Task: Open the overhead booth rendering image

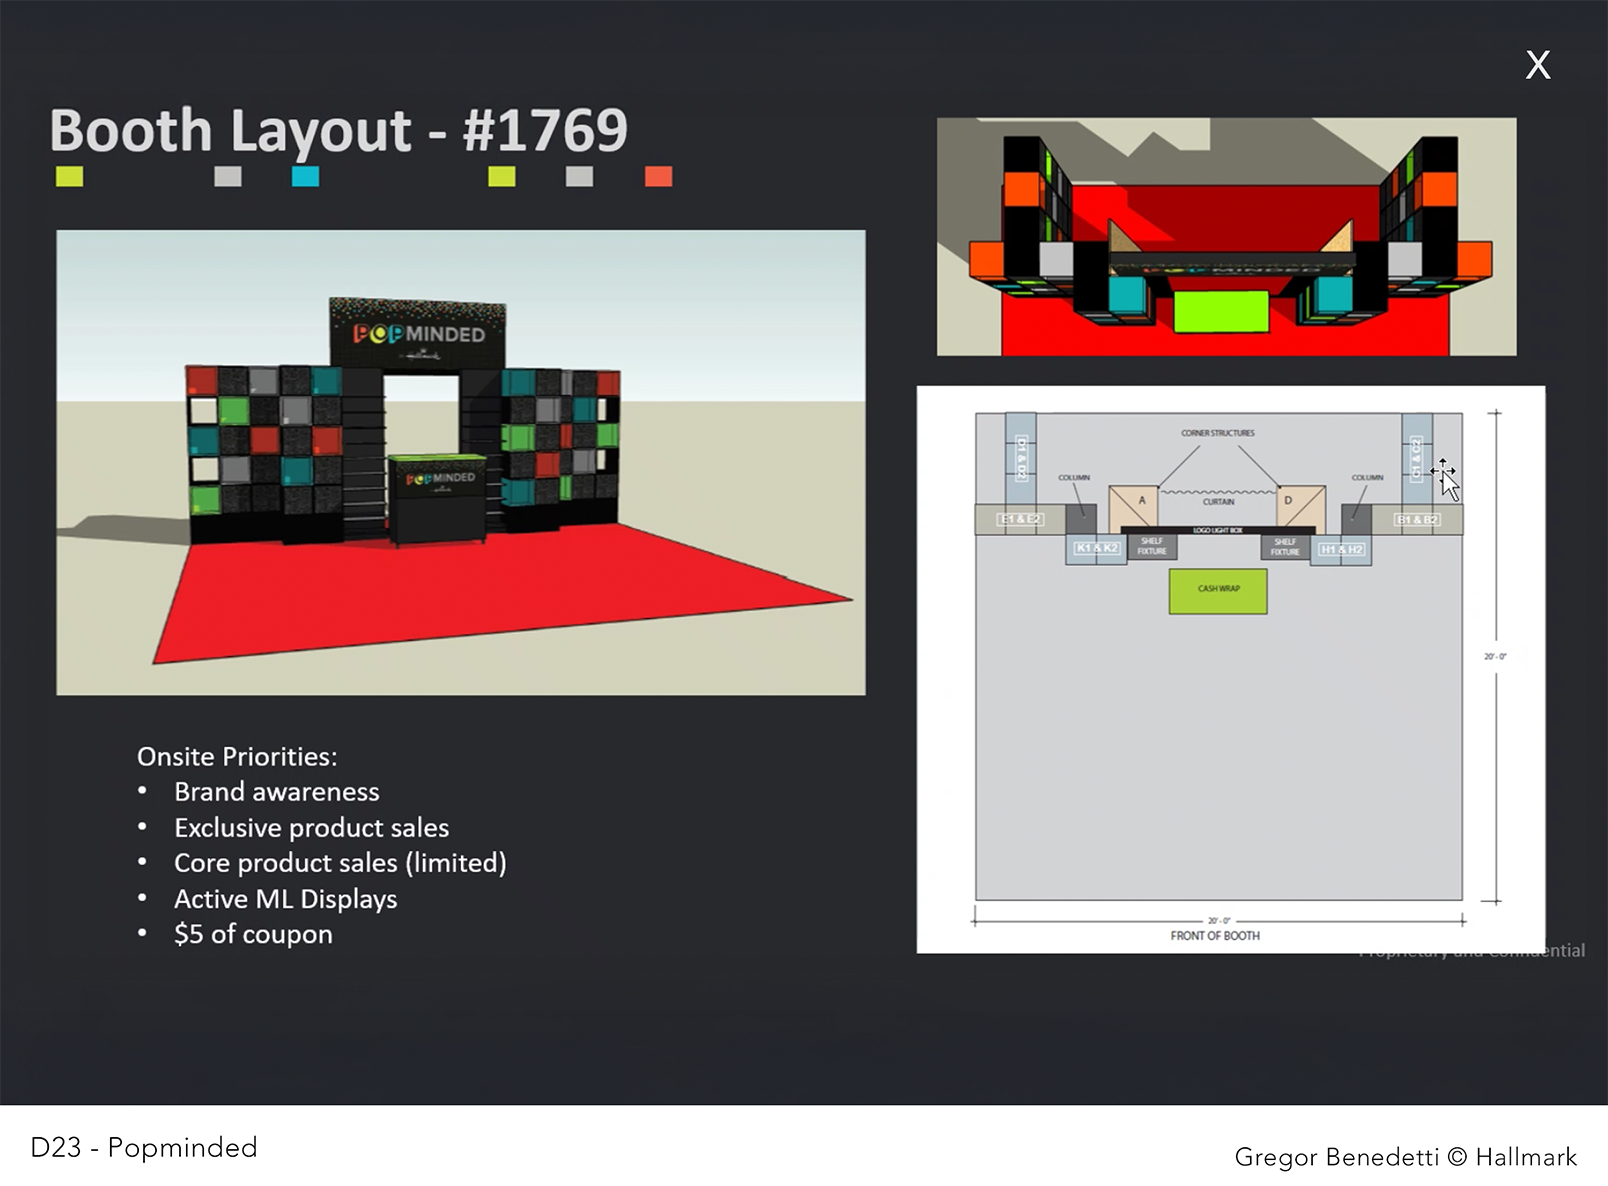Action: 1226,237
